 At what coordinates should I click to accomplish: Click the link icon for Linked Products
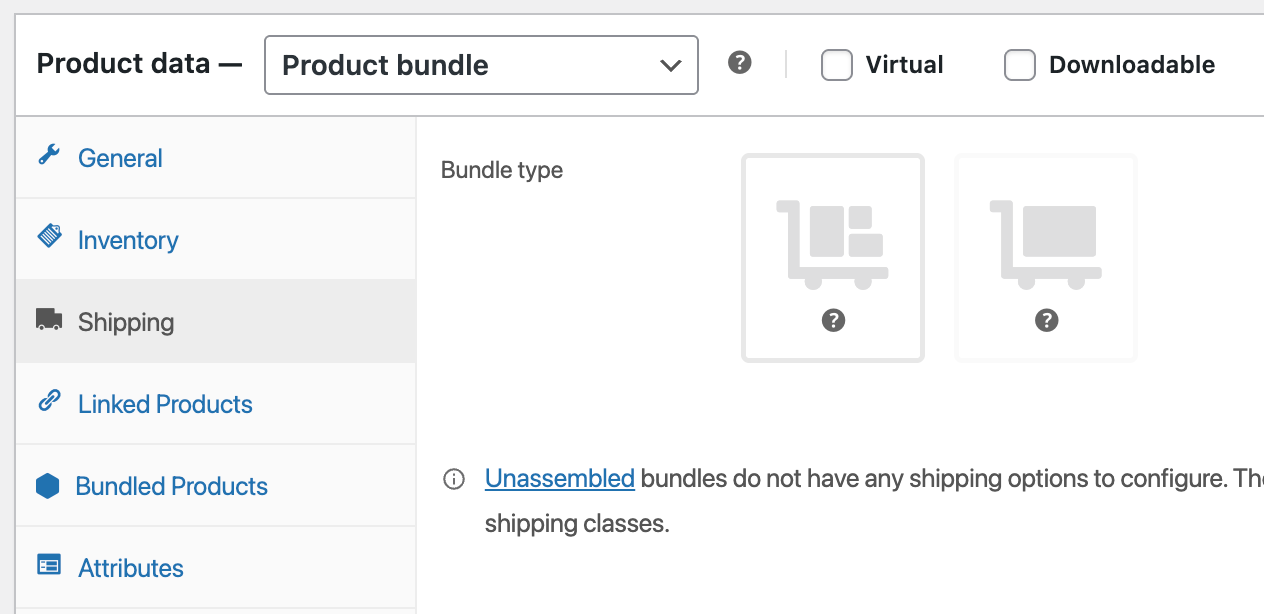[48, 403]
